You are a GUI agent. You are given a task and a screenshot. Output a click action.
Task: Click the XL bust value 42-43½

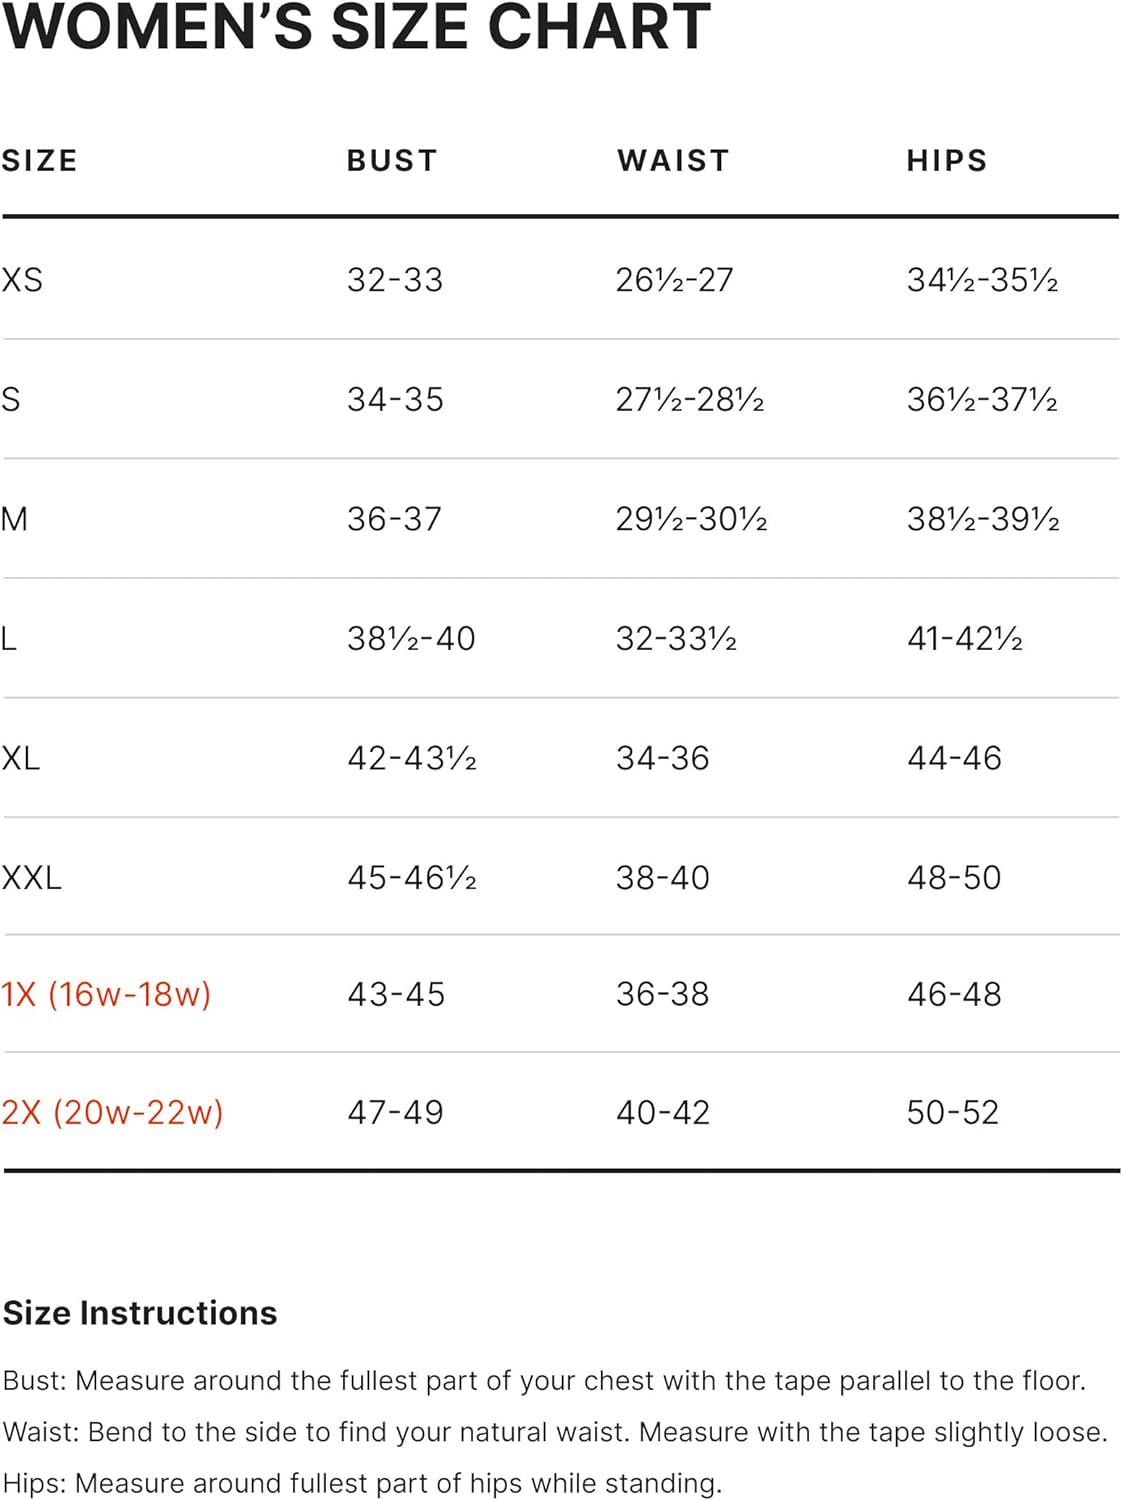click(411, 758)
